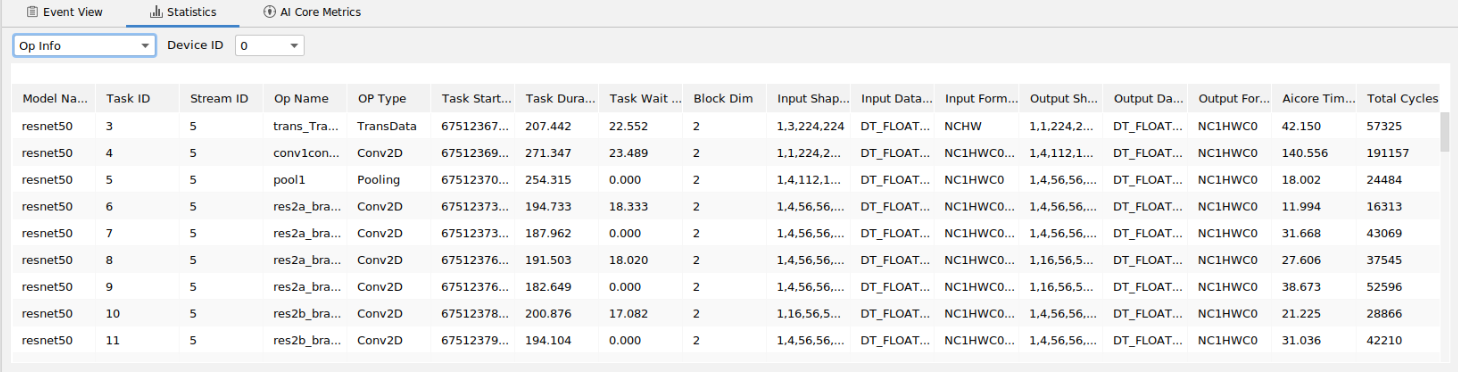Screen dimensions: 1460x373
Task: Expand the Op Info dropdown
Action: (84, 46)
